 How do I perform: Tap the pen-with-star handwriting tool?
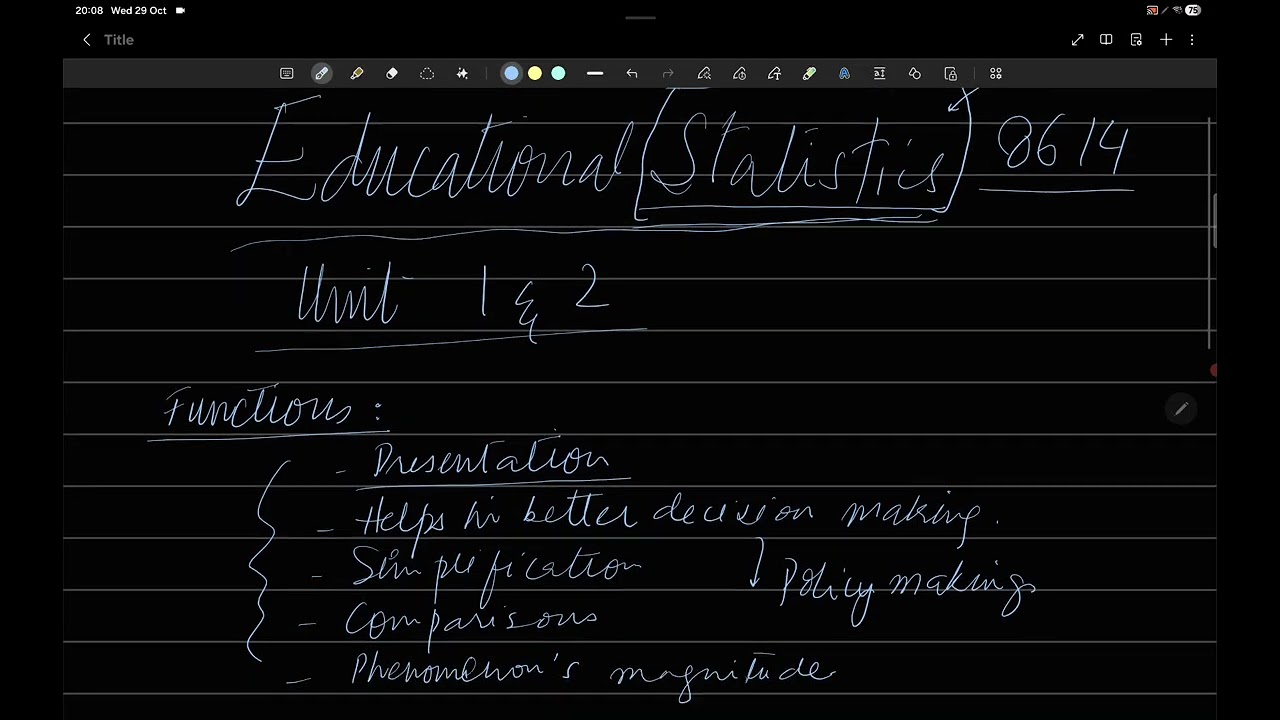704,73
